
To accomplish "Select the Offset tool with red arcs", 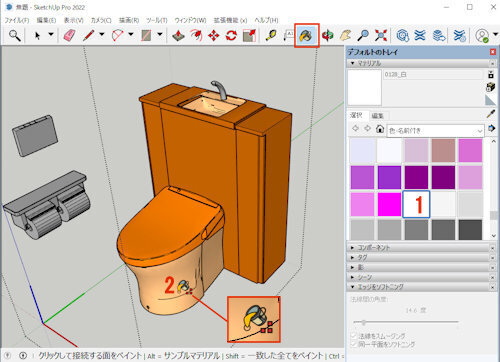I will pos(196,35).
